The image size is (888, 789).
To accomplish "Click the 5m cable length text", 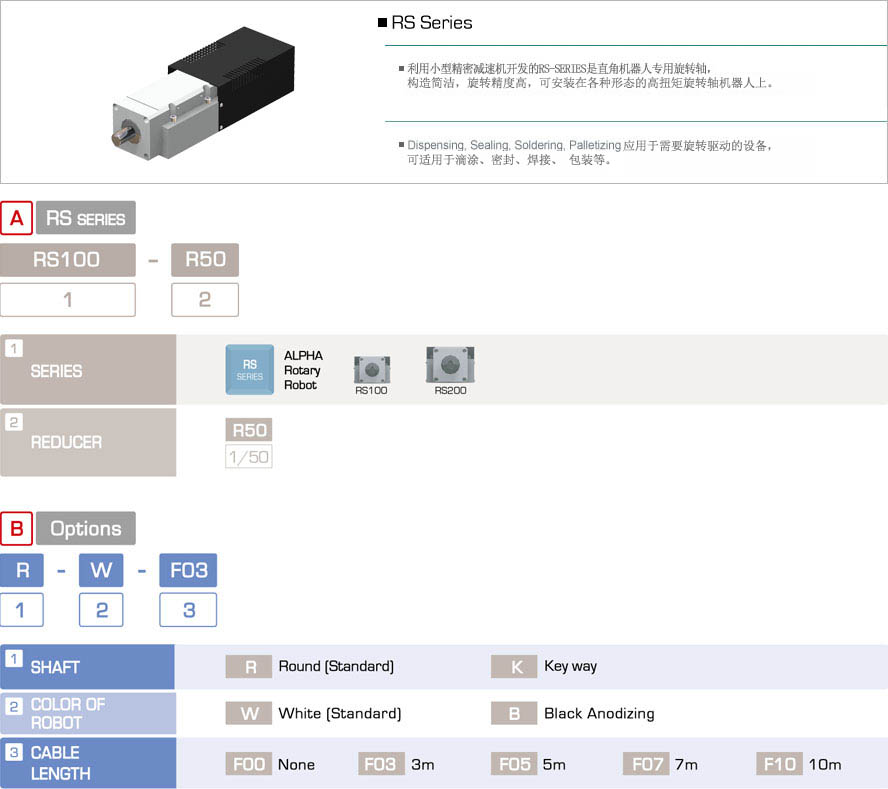I will pyautogui.click(x=554, y=765).
